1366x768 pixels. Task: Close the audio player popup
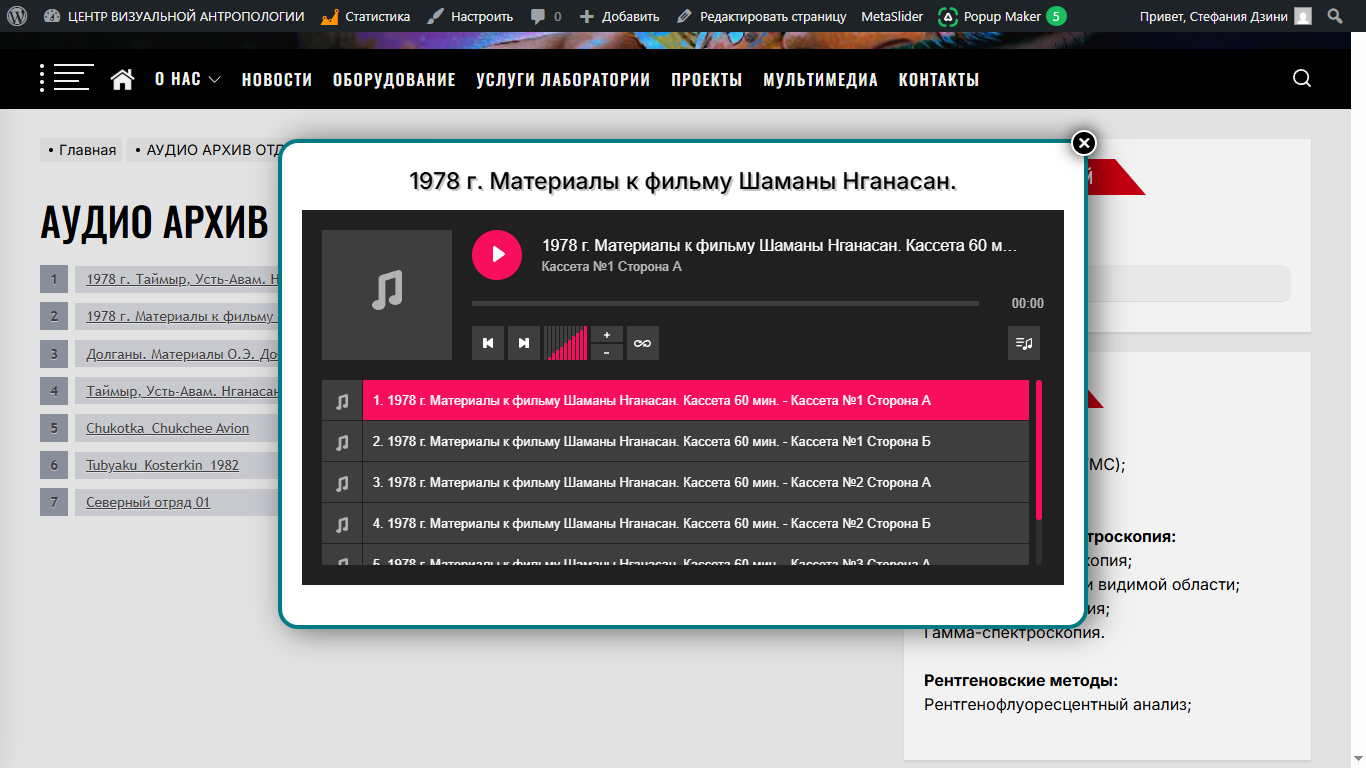(x=1084, y=143)
